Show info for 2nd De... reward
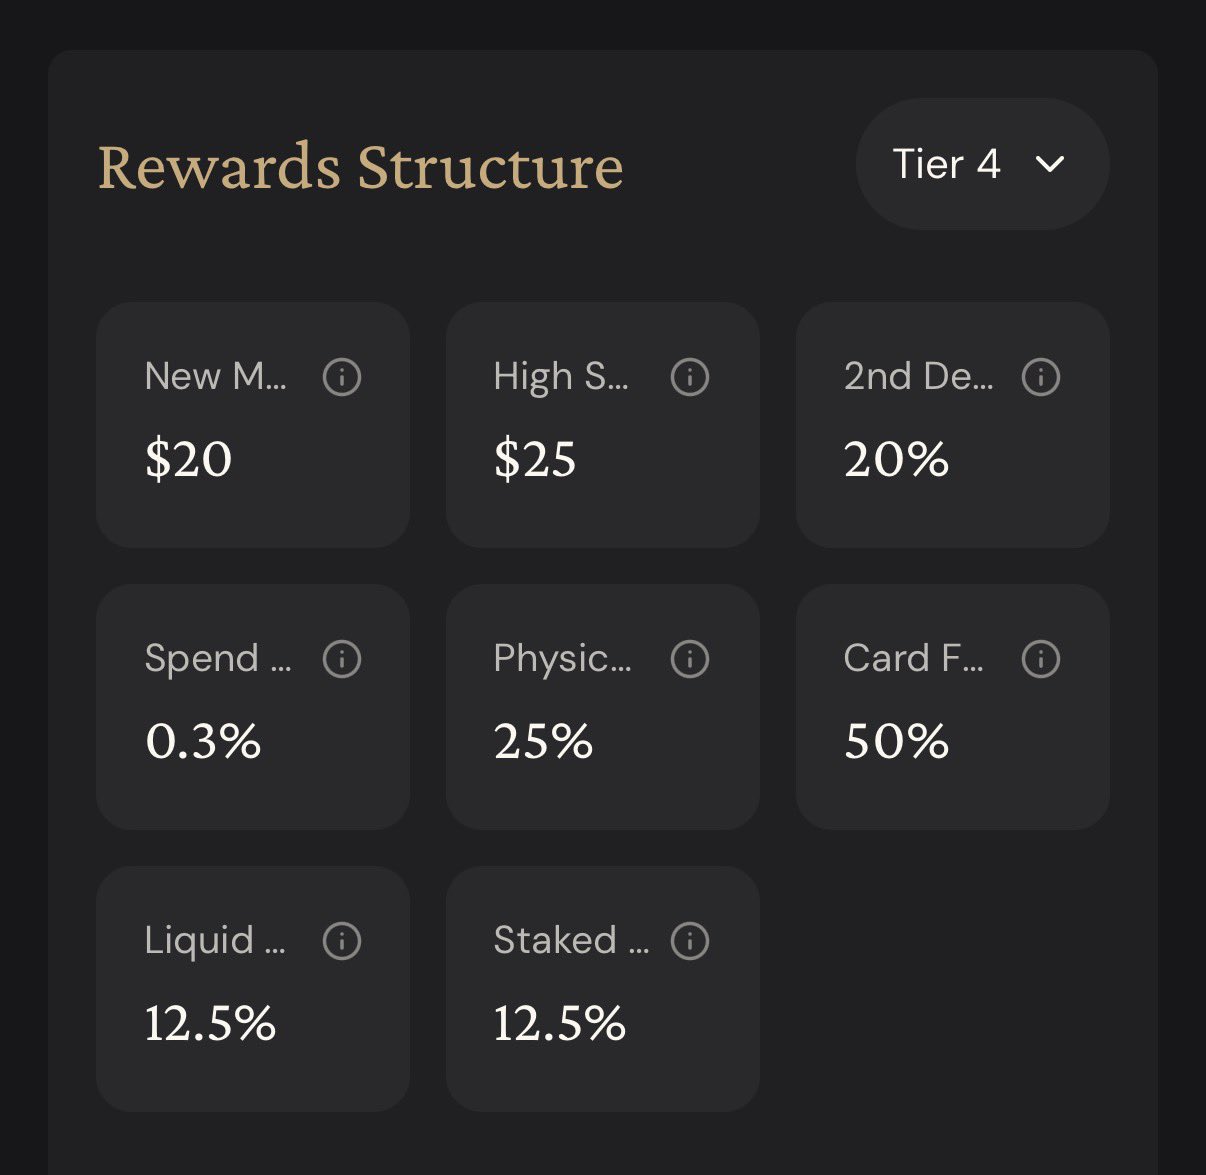This screenshot has width=1206, height=1175. click(x=1041, y=377)
